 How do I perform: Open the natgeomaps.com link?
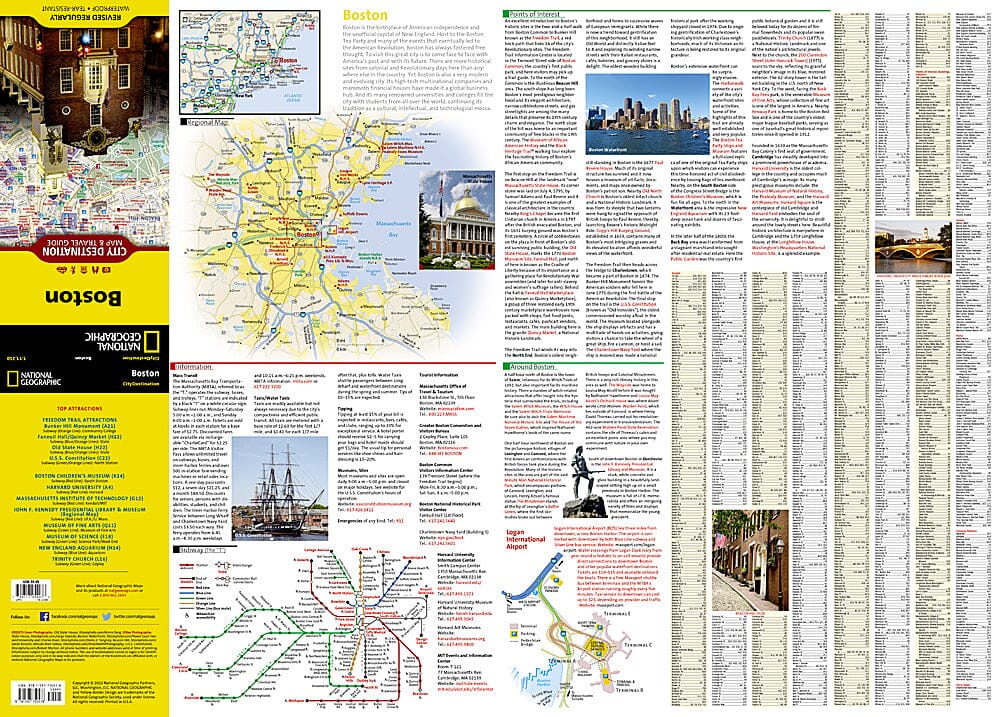click(120, 593)
